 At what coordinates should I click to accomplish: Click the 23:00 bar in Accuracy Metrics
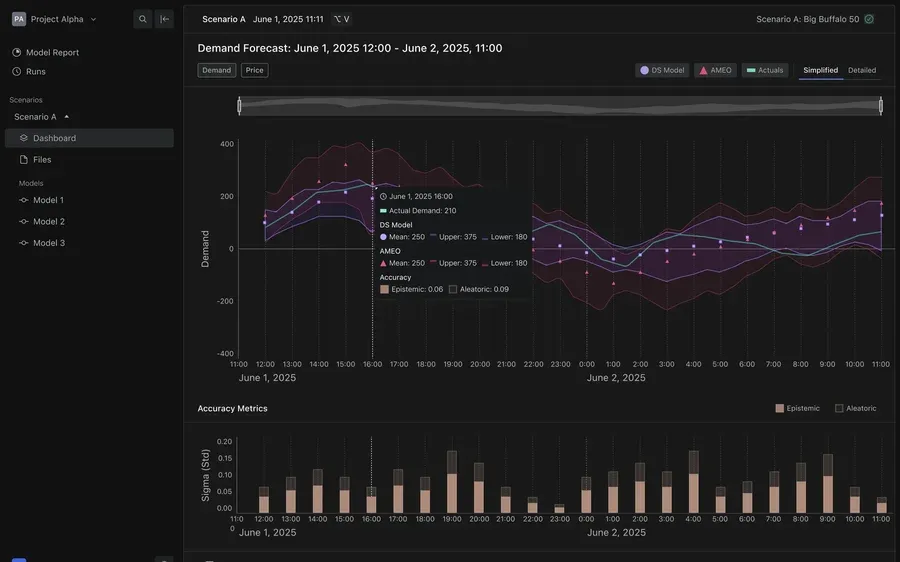tap(559, 509)
